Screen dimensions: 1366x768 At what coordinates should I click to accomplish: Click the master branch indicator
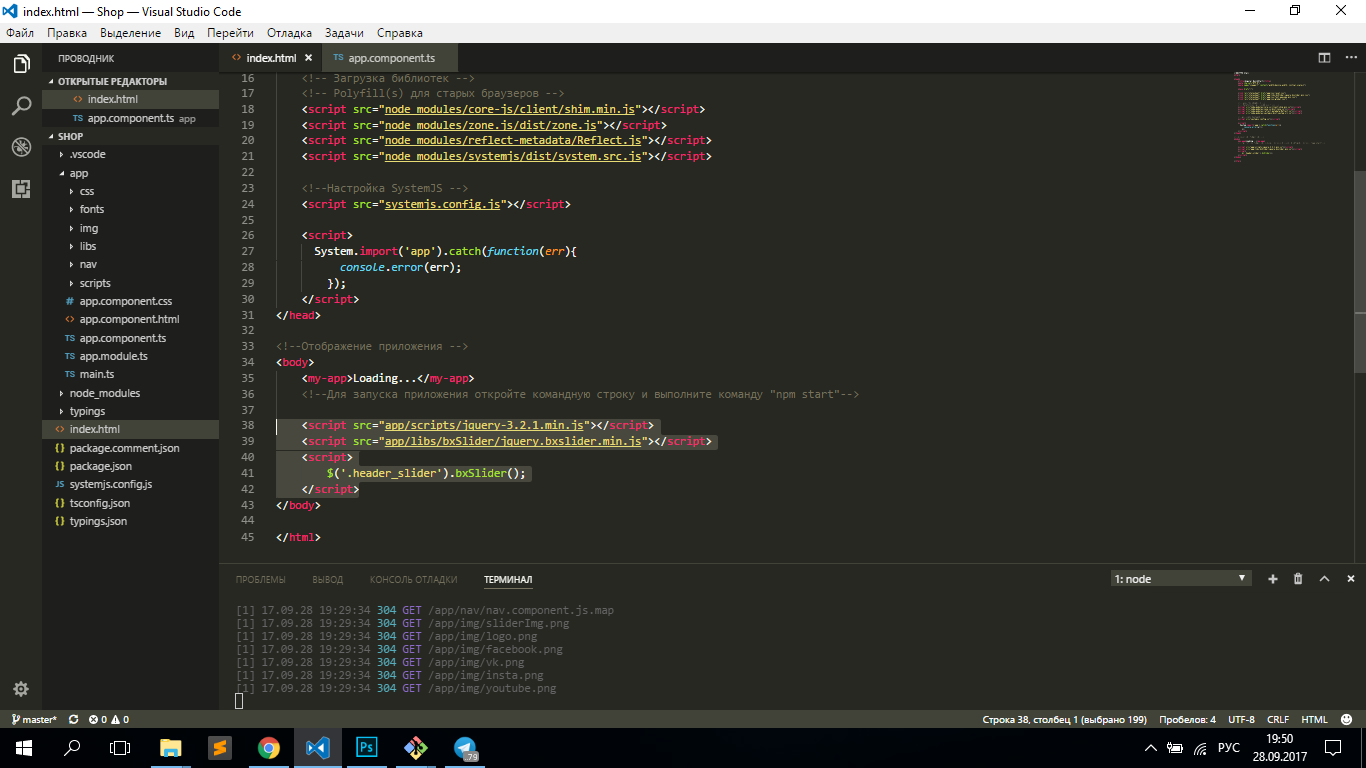click(x=34, y=719)
